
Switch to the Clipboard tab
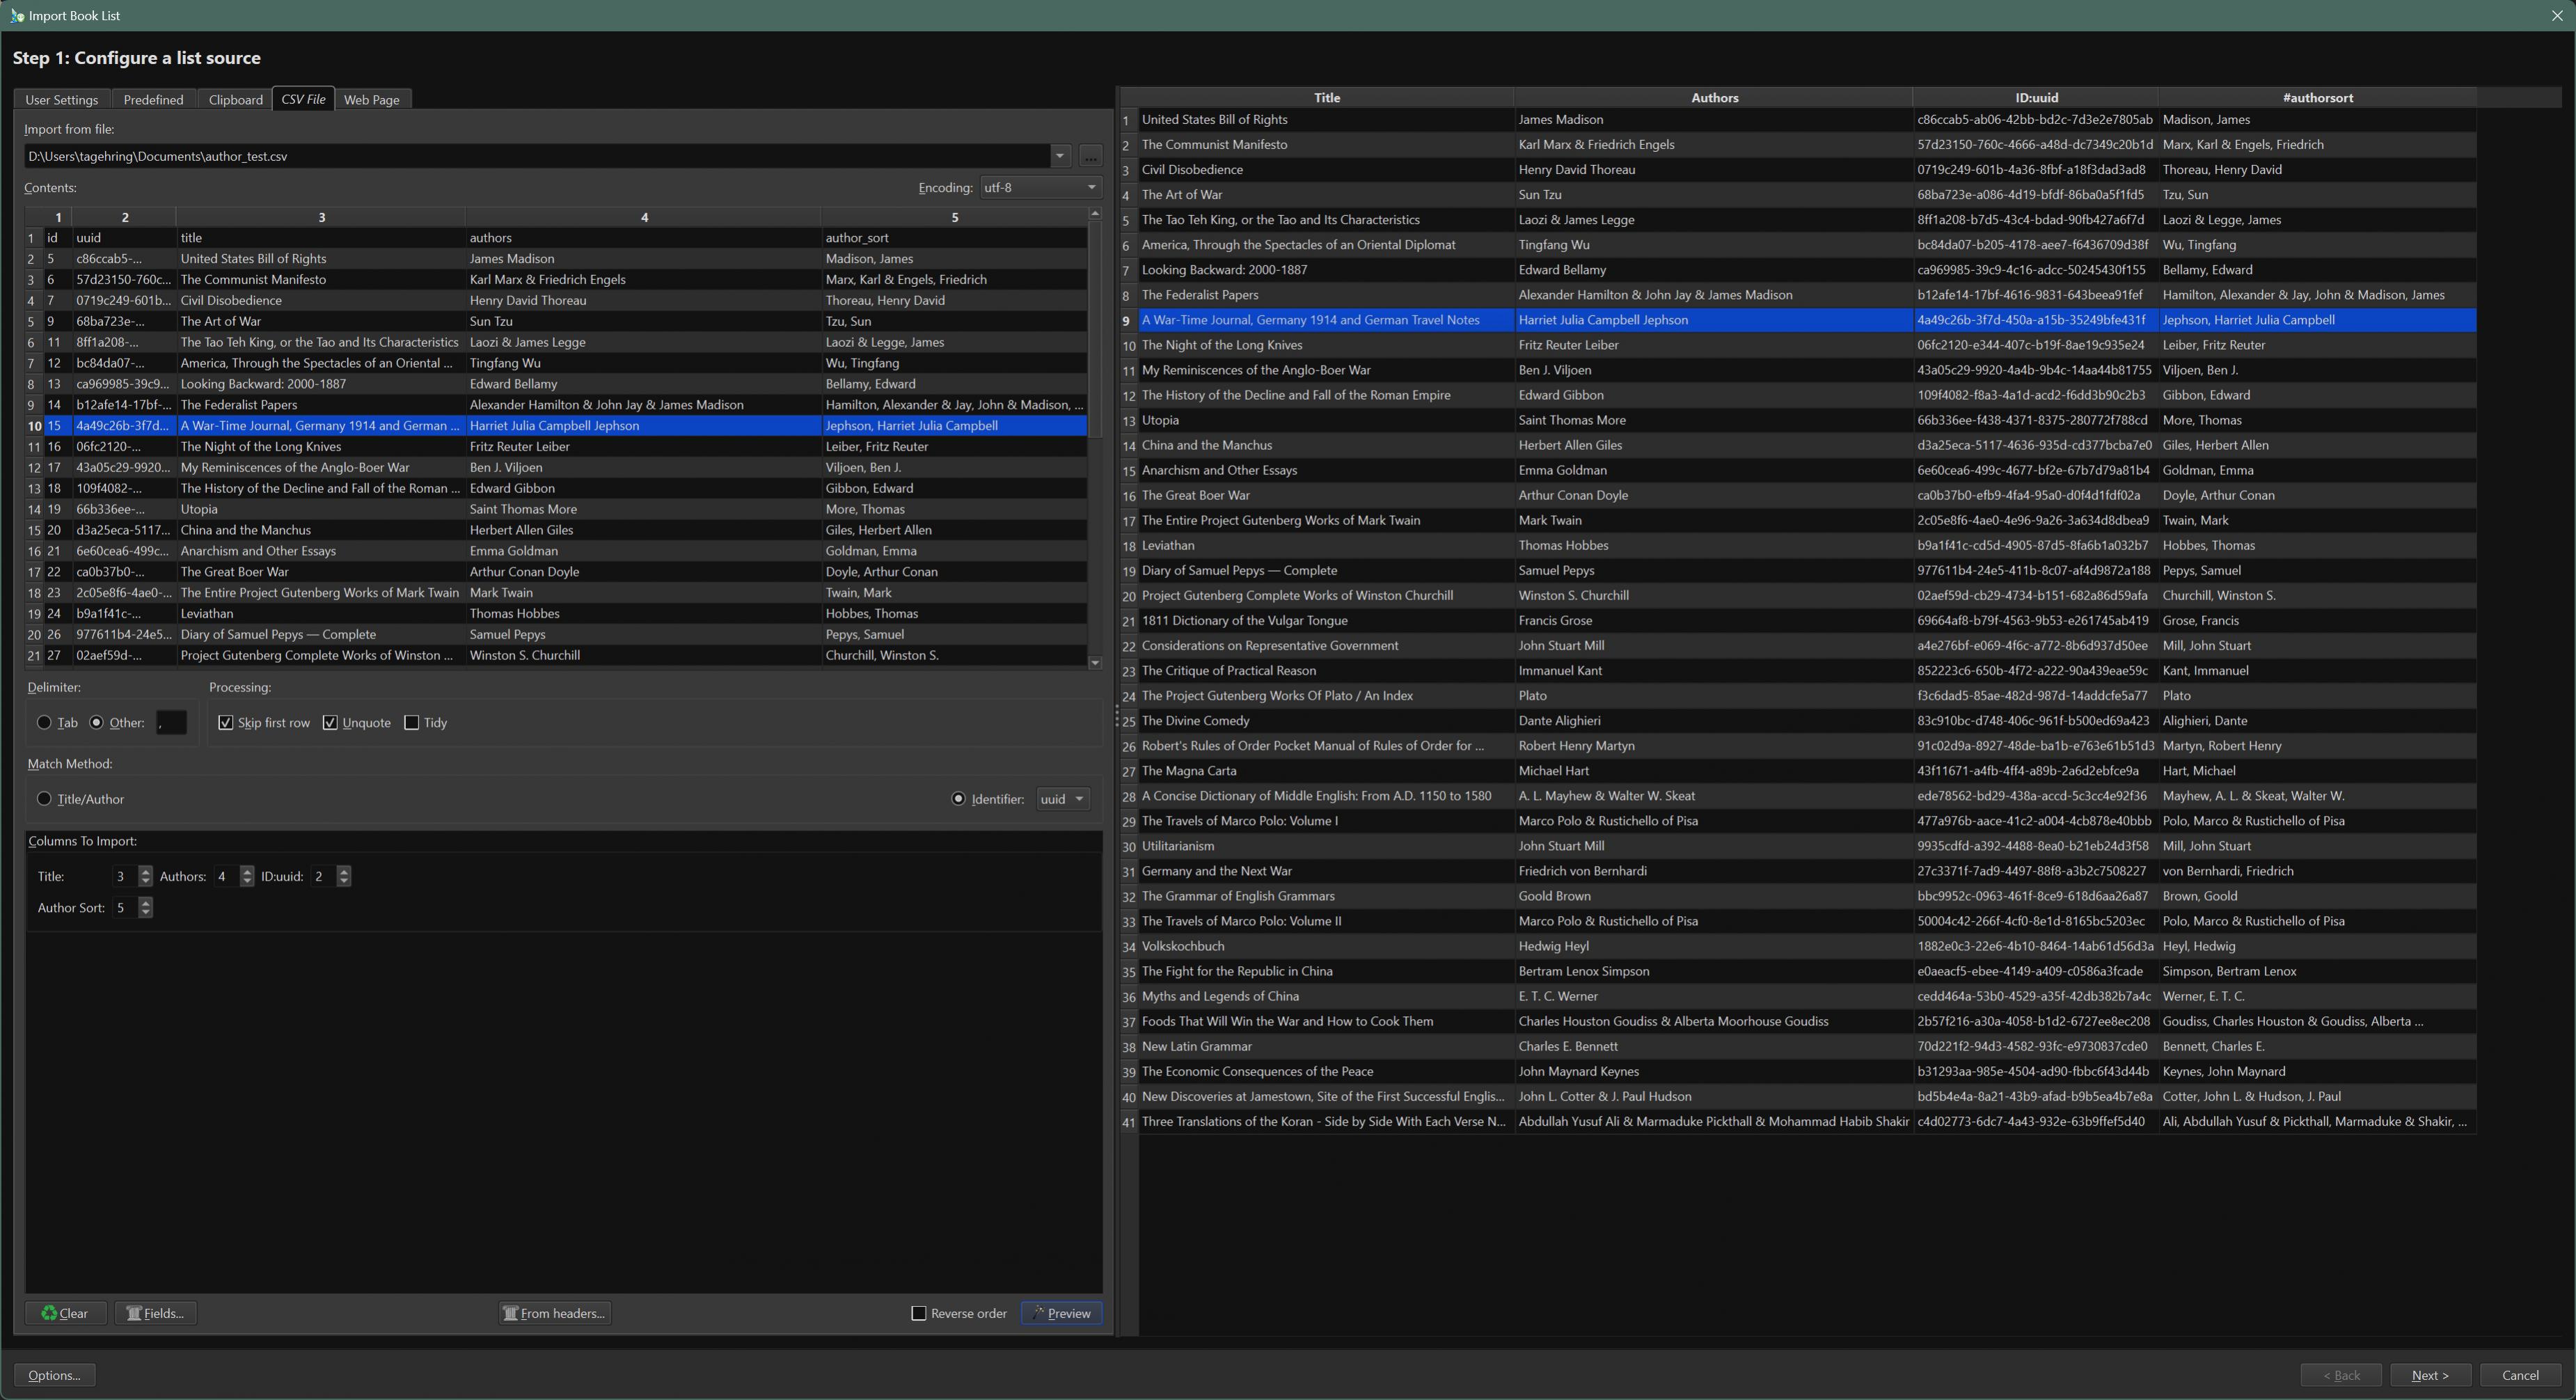point(235,99)
